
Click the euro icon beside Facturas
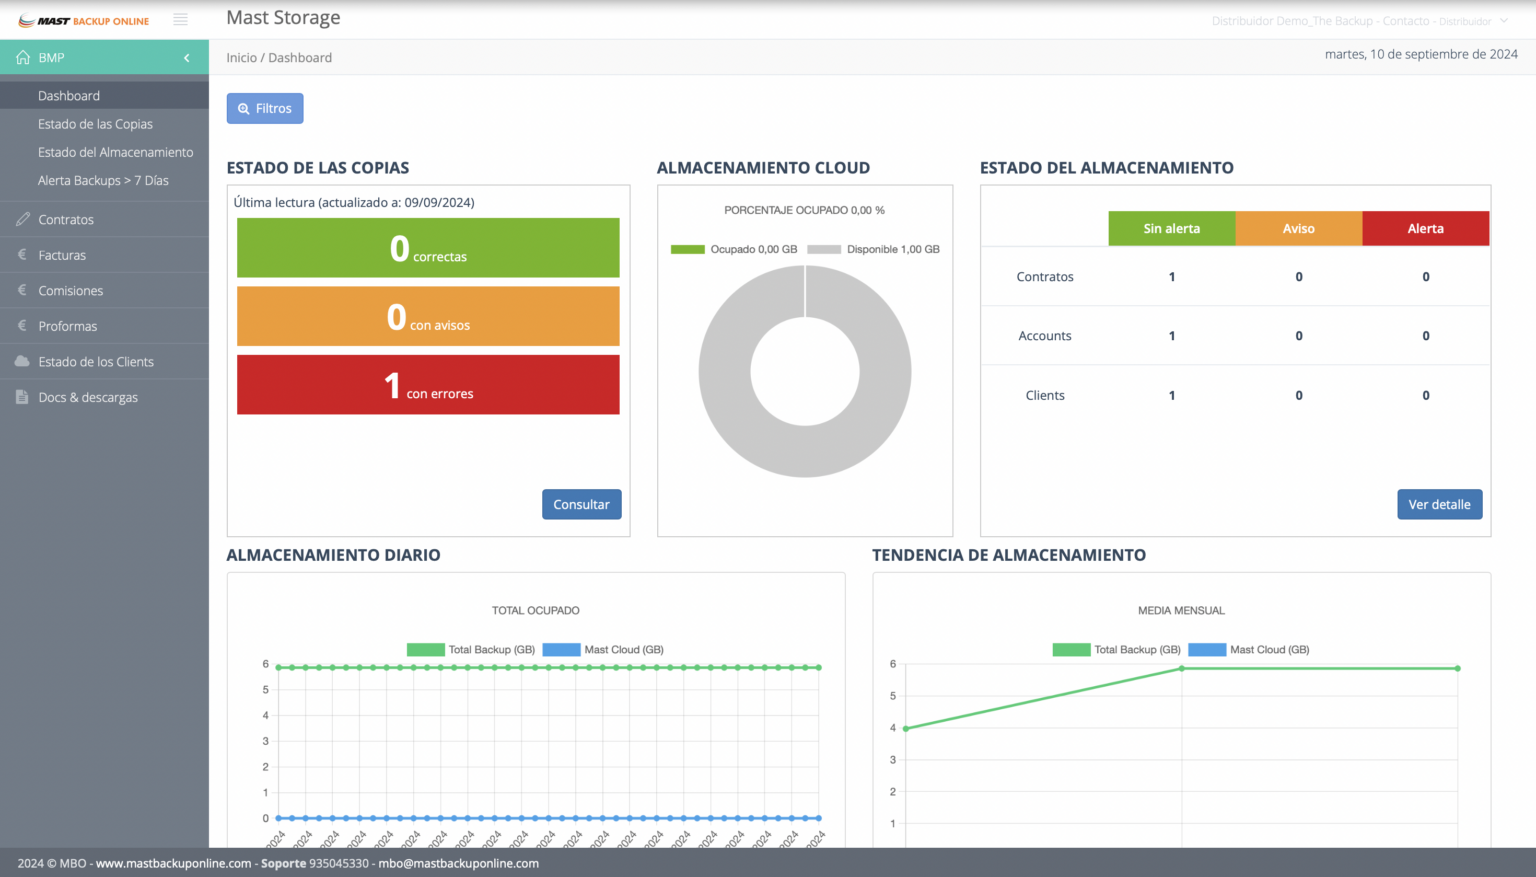click(x=23, y=255)
